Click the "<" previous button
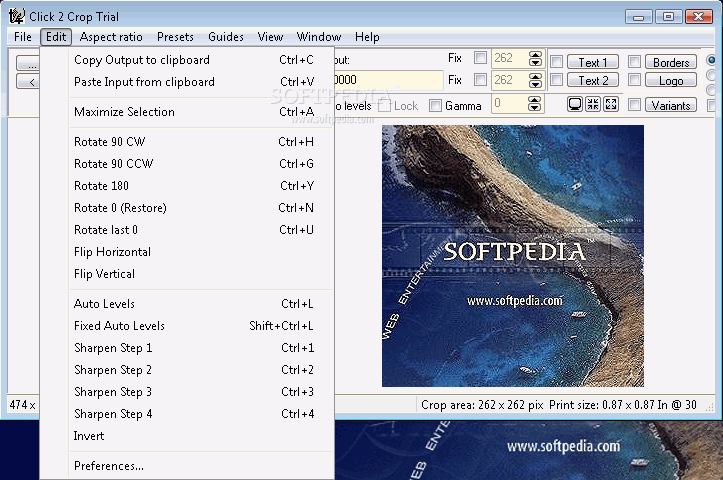Viewport: 723px width, 480px height. click(x=28, y=82)
